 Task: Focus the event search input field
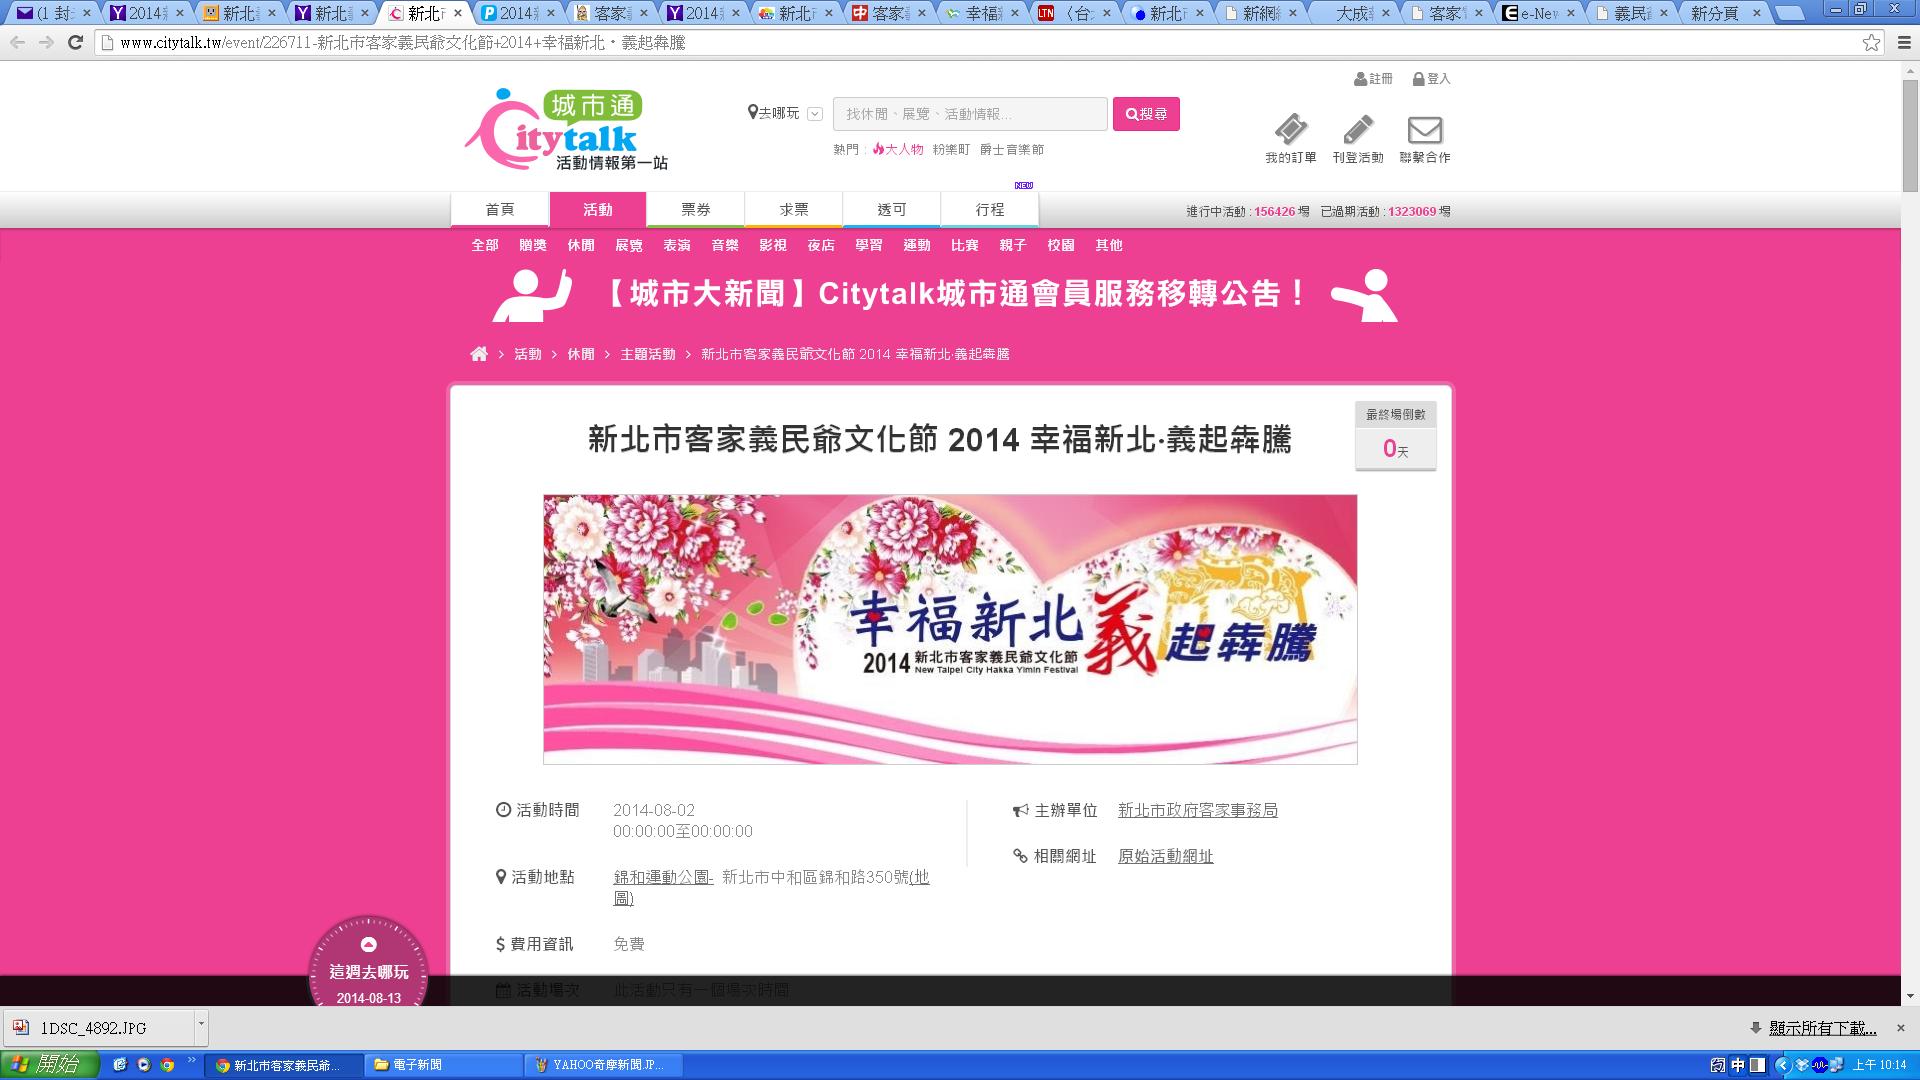[970, 114]
